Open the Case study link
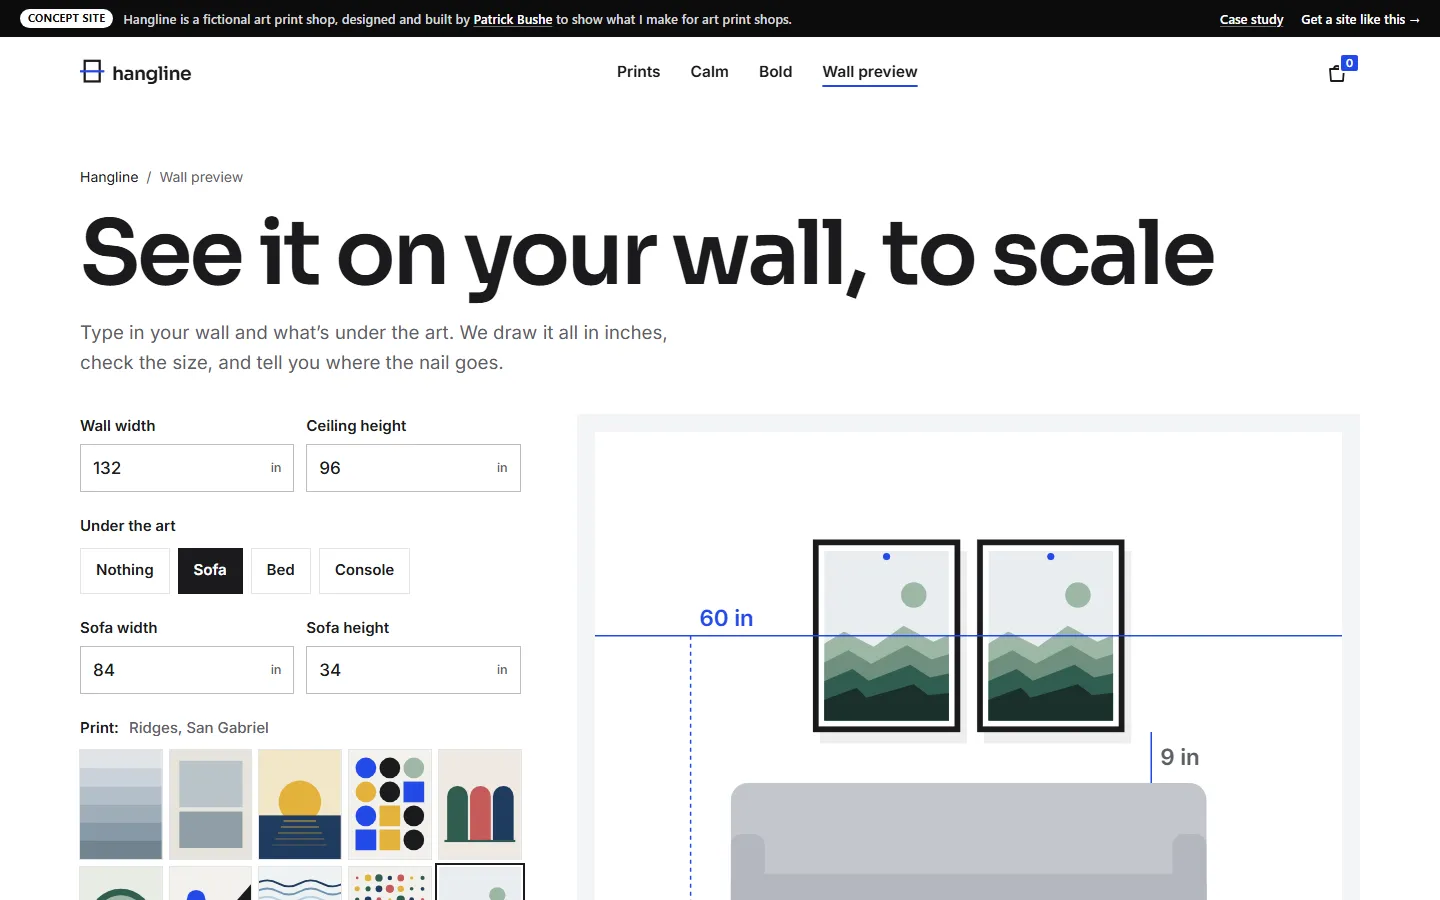This screenshot has width=1440, height=900. [x=1251, y=19]
